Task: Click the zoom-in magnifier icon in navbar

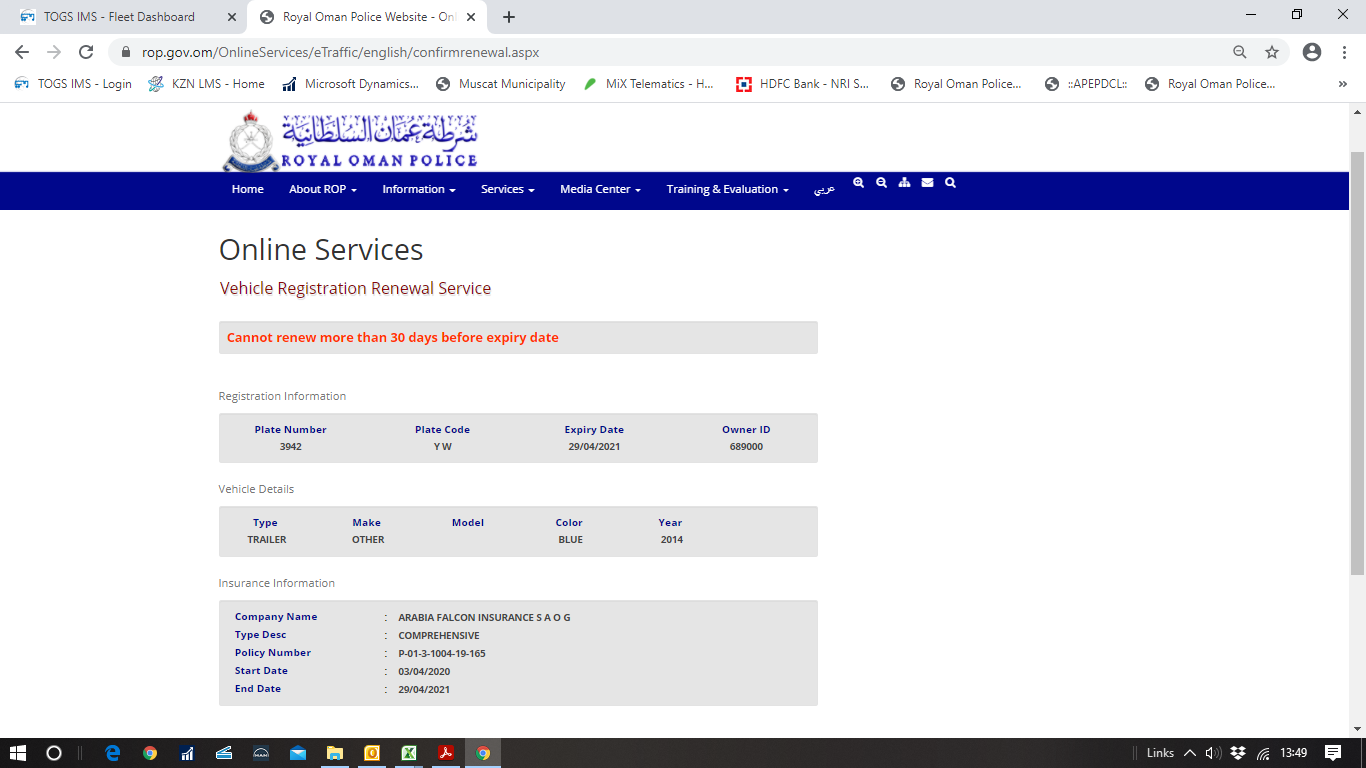Action: click(858, 183)
